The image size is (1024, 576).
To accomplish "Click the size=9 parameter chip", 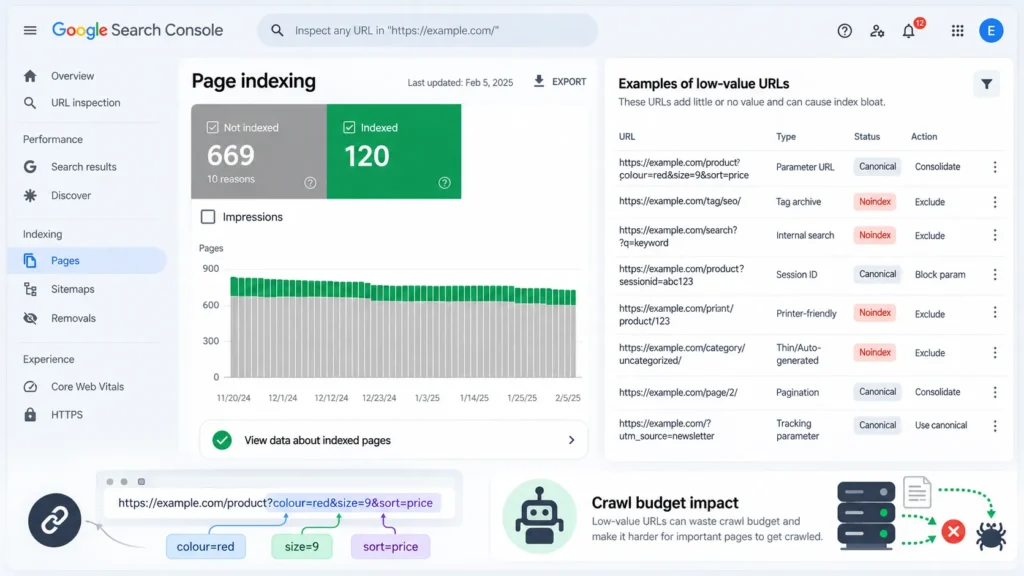I will tap(302, 547).
